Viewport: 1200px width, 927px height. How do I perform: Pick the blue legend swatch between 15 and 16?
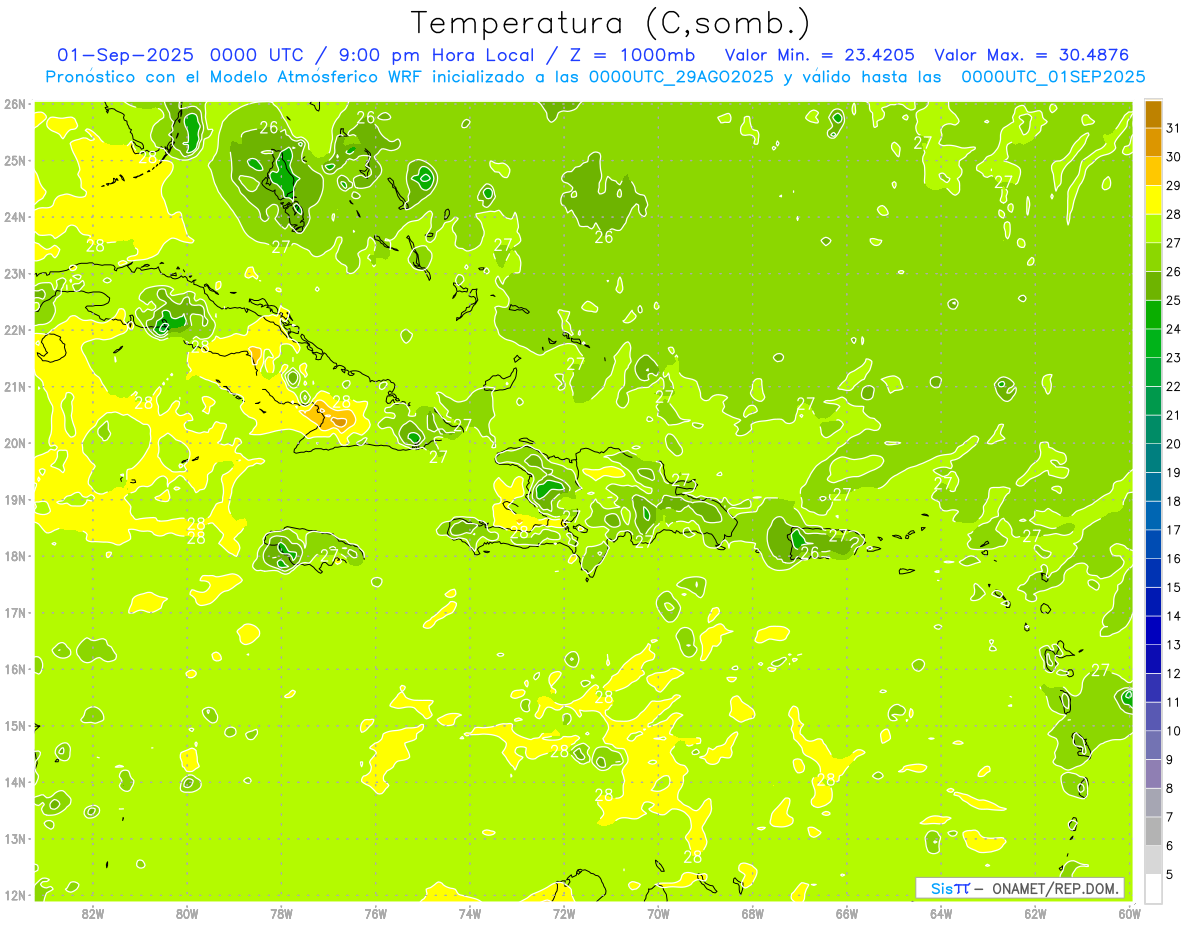[x=1154, y=573]
